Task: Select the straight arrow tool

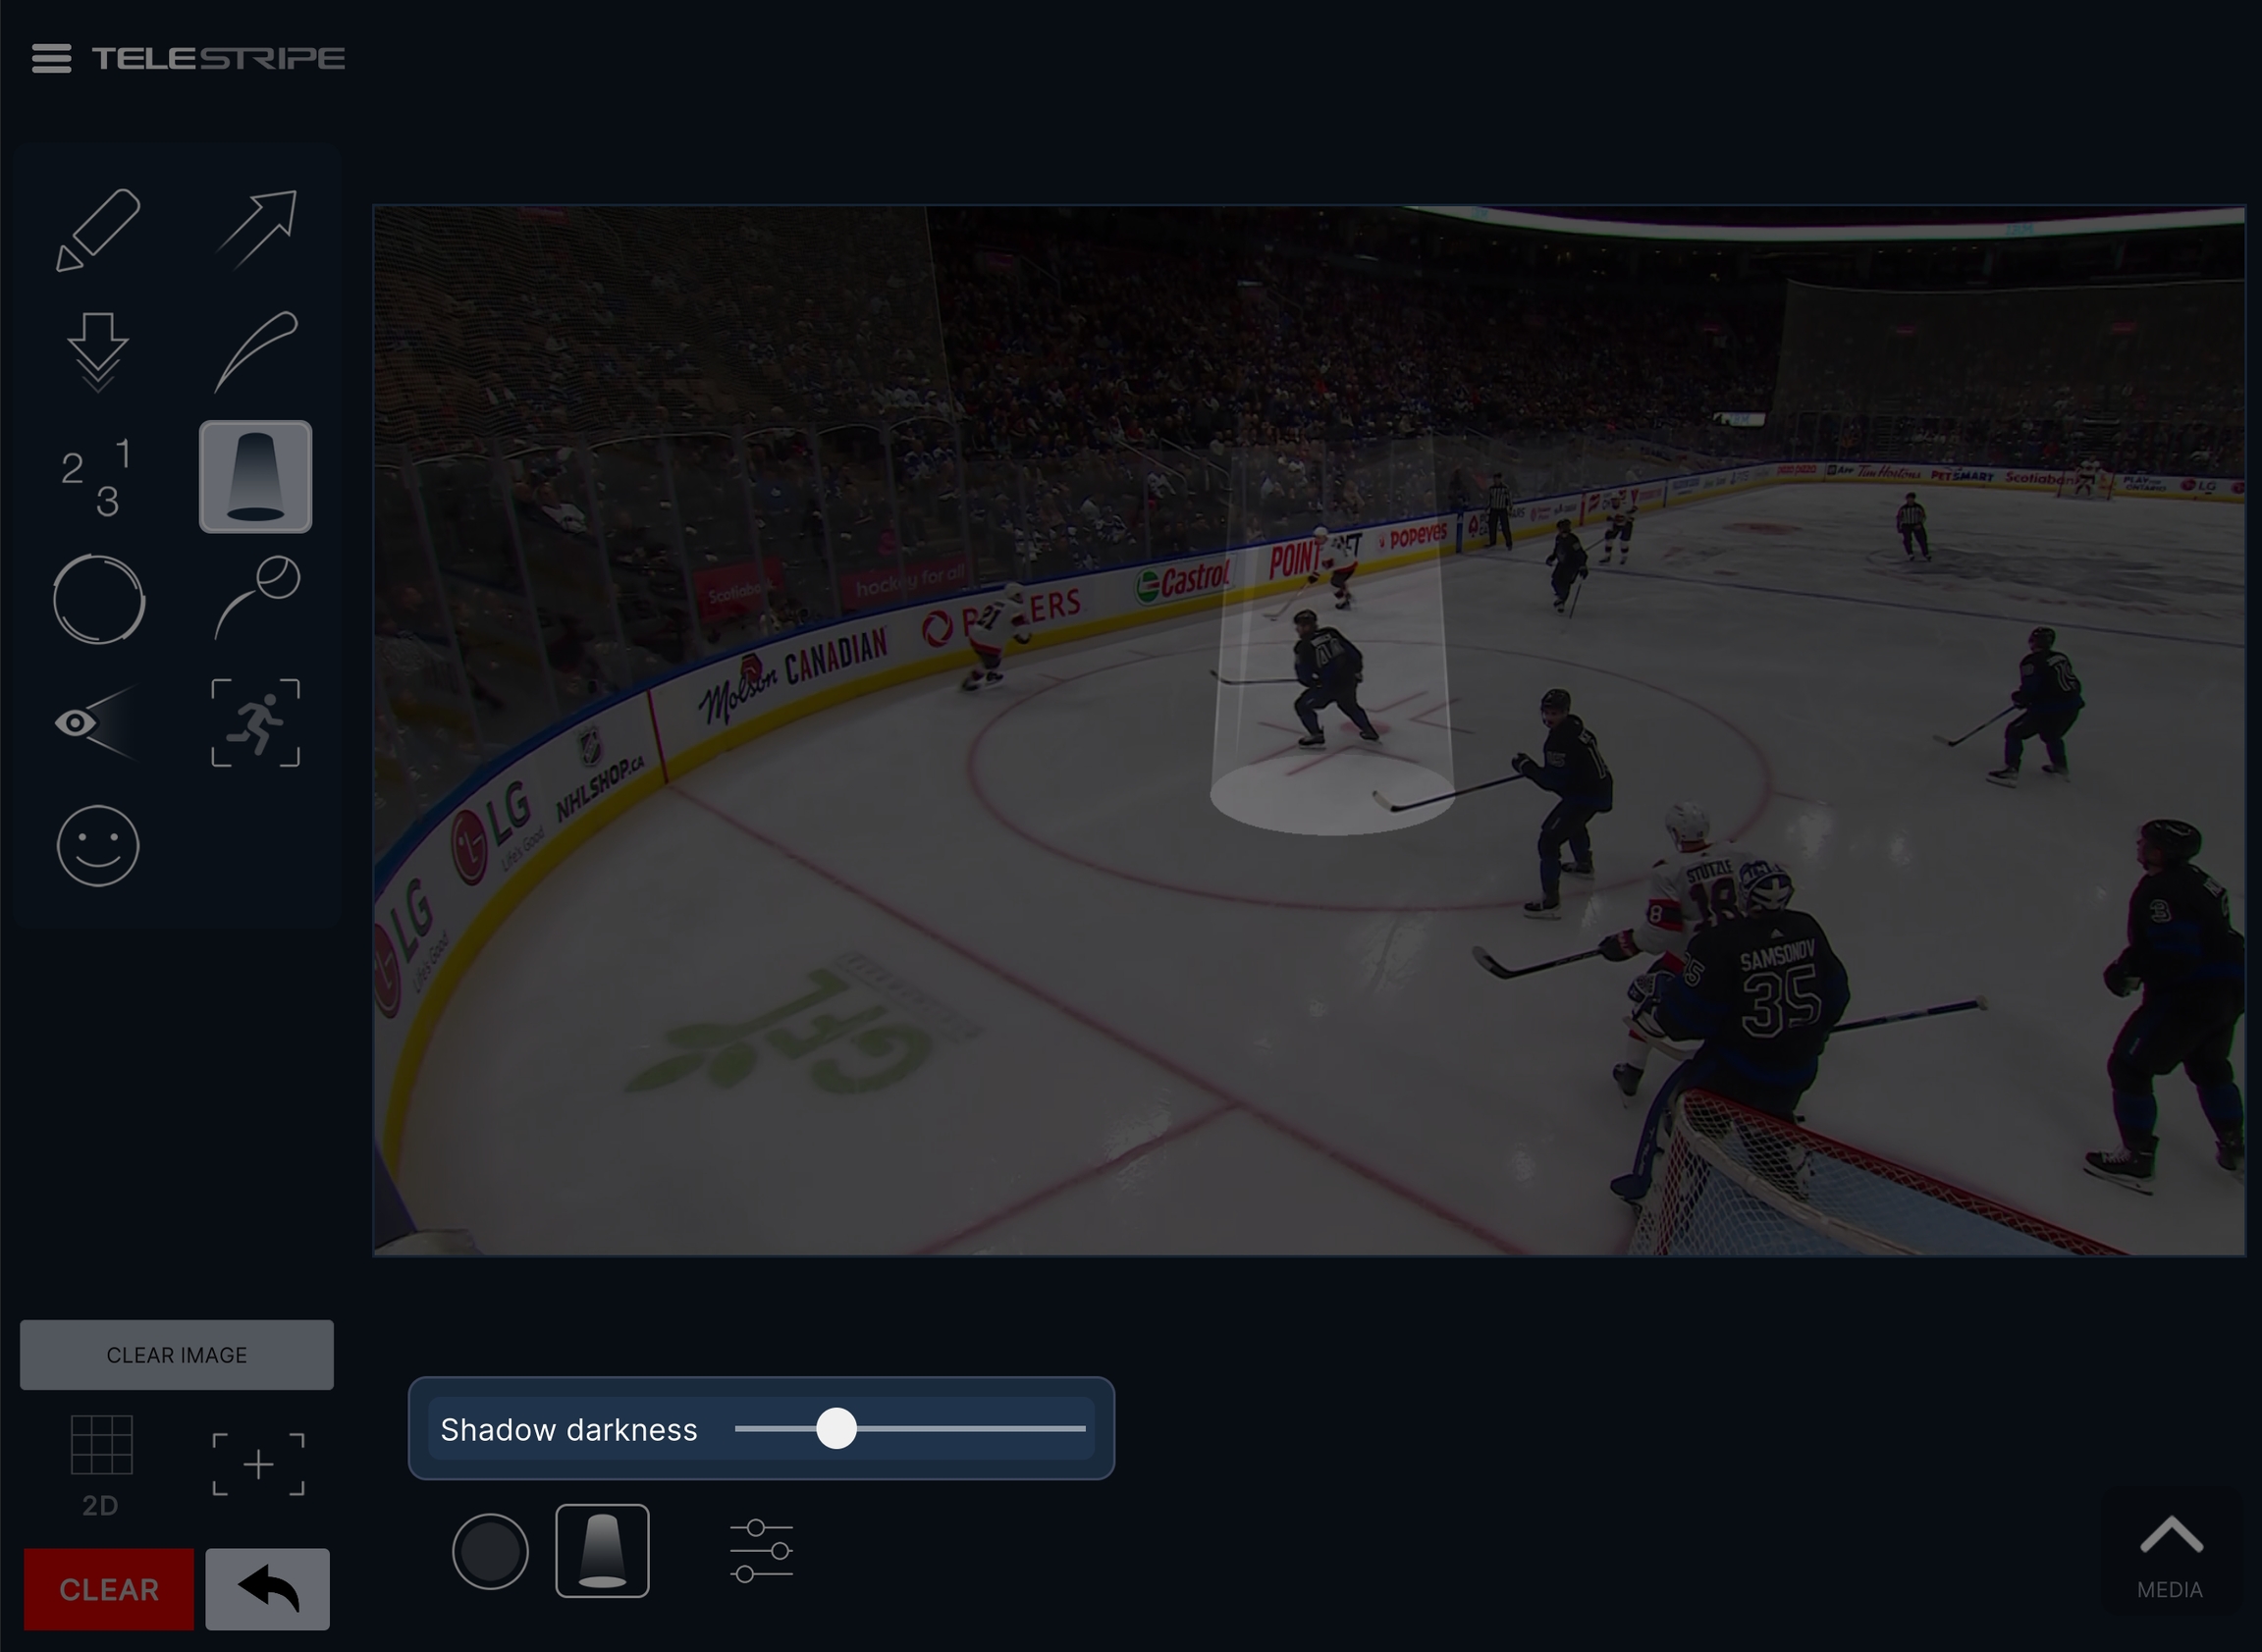Action: [x=256, y=229]
